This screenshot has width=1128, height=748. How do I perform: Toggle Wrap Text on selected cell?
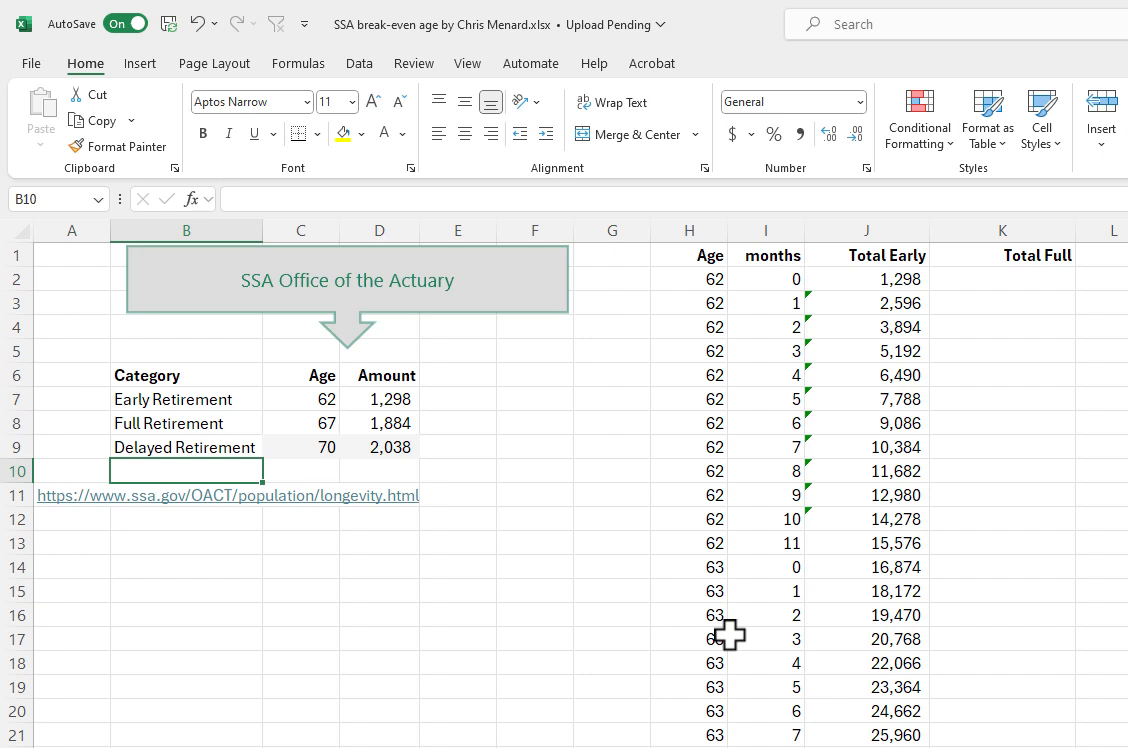tap(611, 102)
